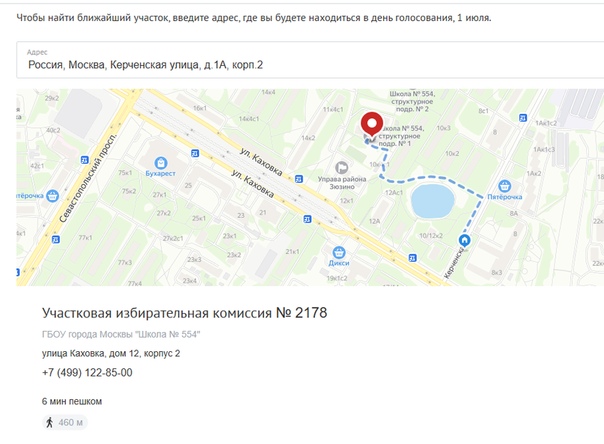Click the pedestrian icon next to 460 м
The height and width of the screenshot is (444, 604).
point(49,422)
